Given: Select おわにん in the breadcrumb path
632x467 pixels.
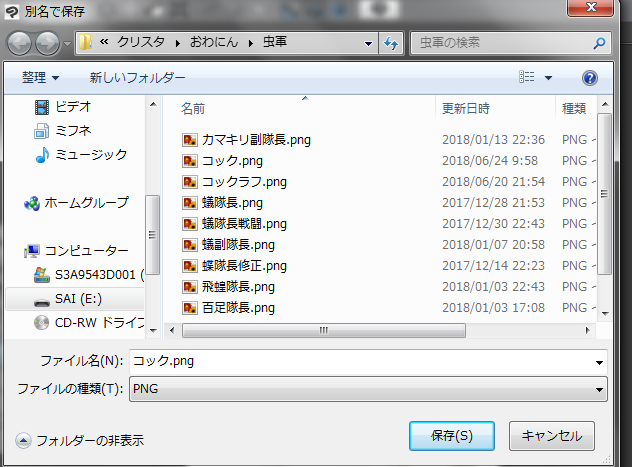Looking at the screenshot, I should point(214,42).
